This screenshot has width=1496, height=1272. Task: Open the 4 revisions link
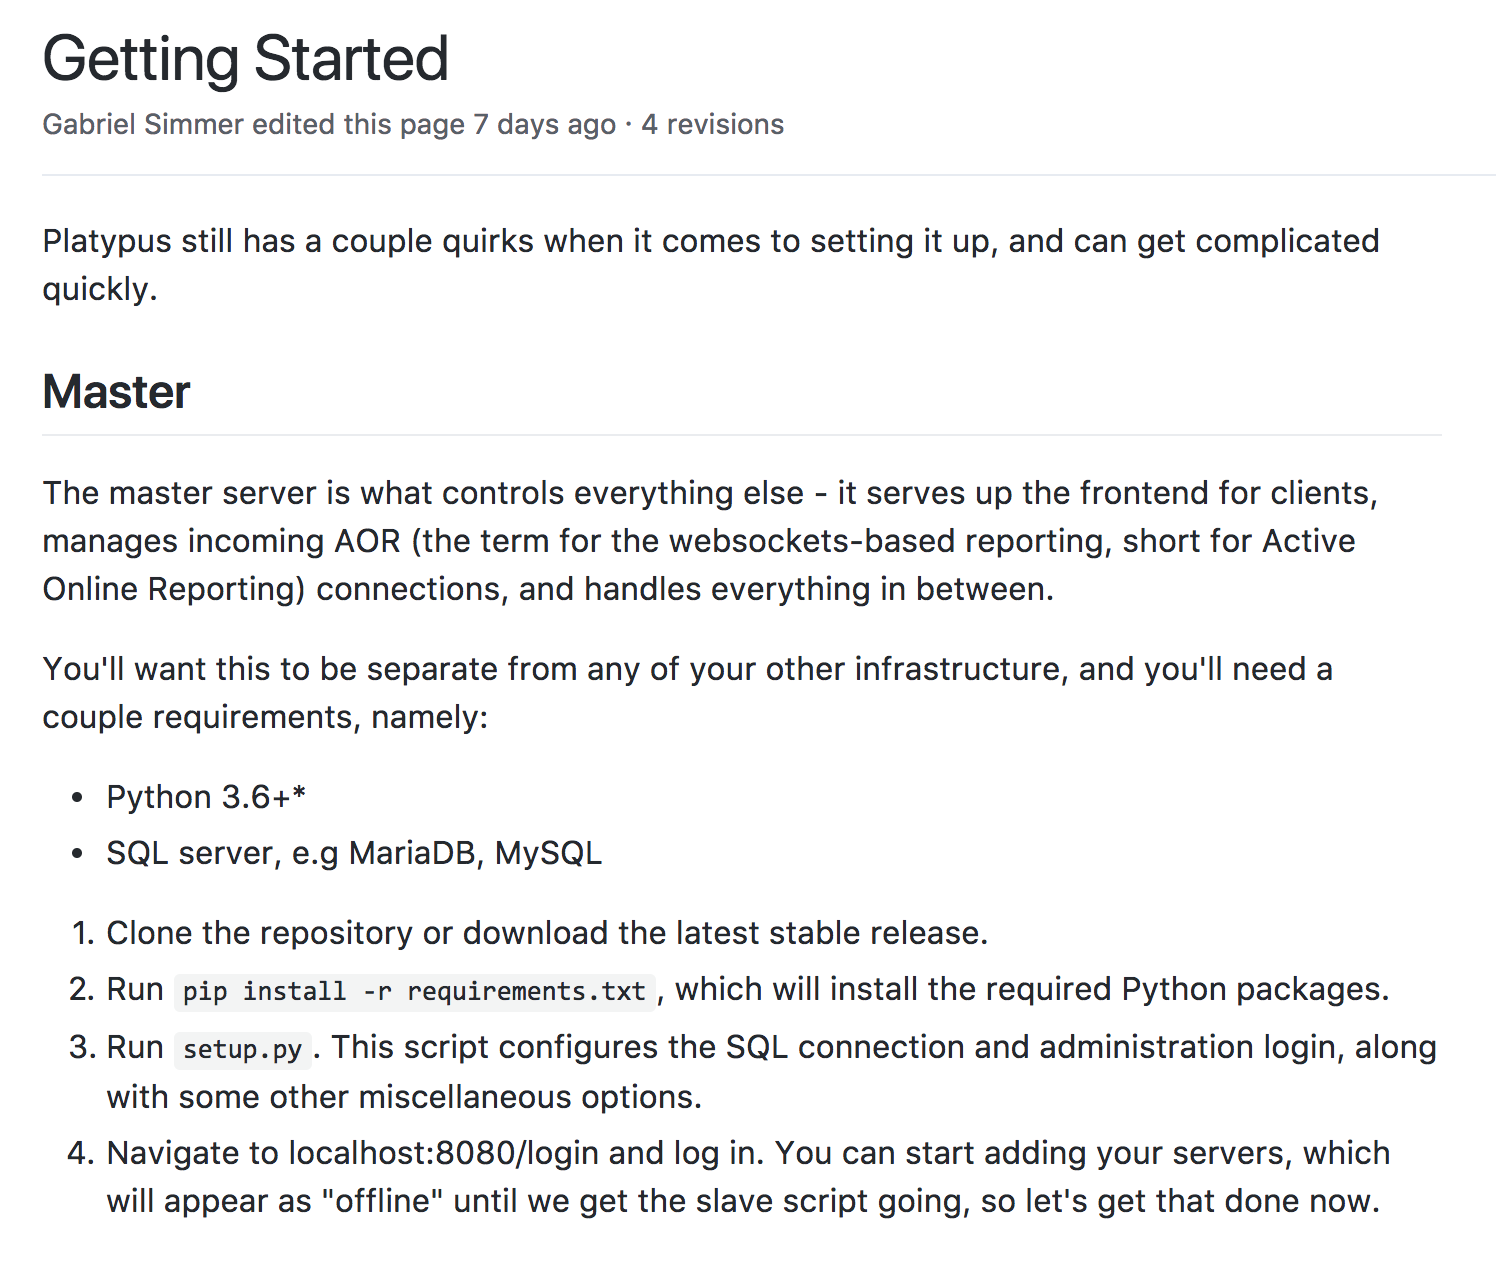coord(712,124)
